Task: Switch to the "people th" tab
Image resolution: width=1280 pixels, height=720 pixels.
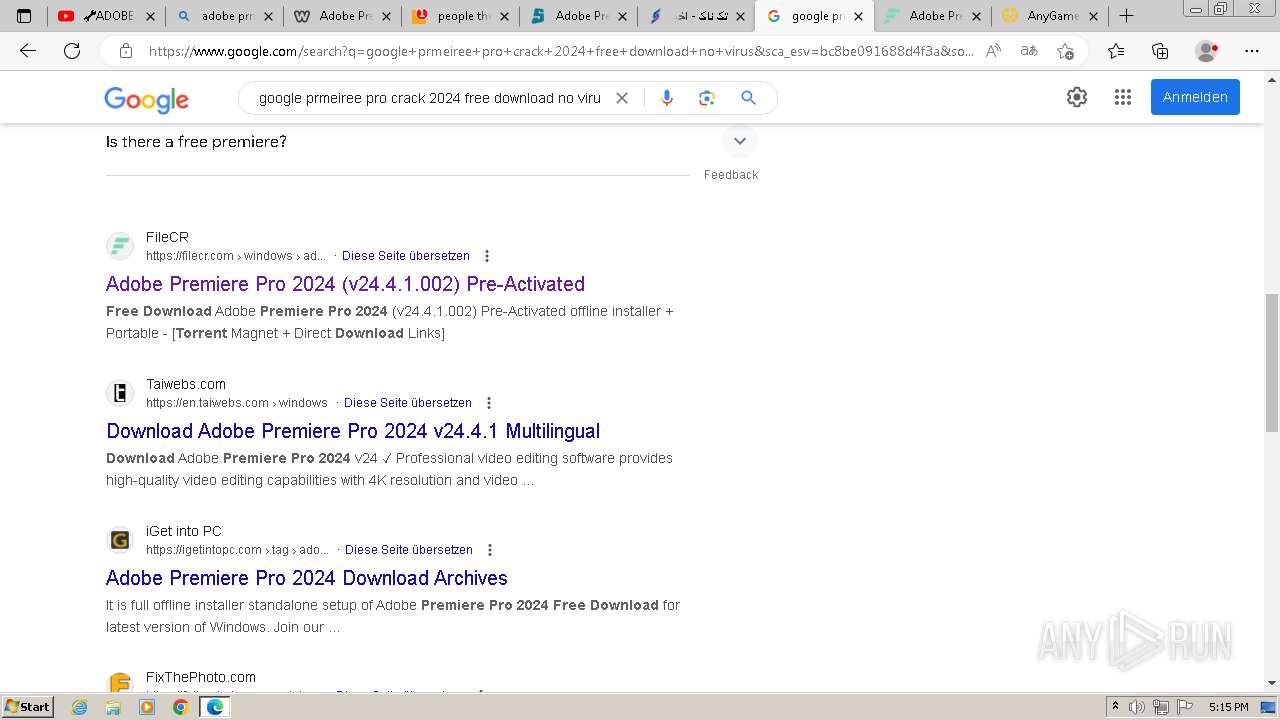Action: (461, 16)
